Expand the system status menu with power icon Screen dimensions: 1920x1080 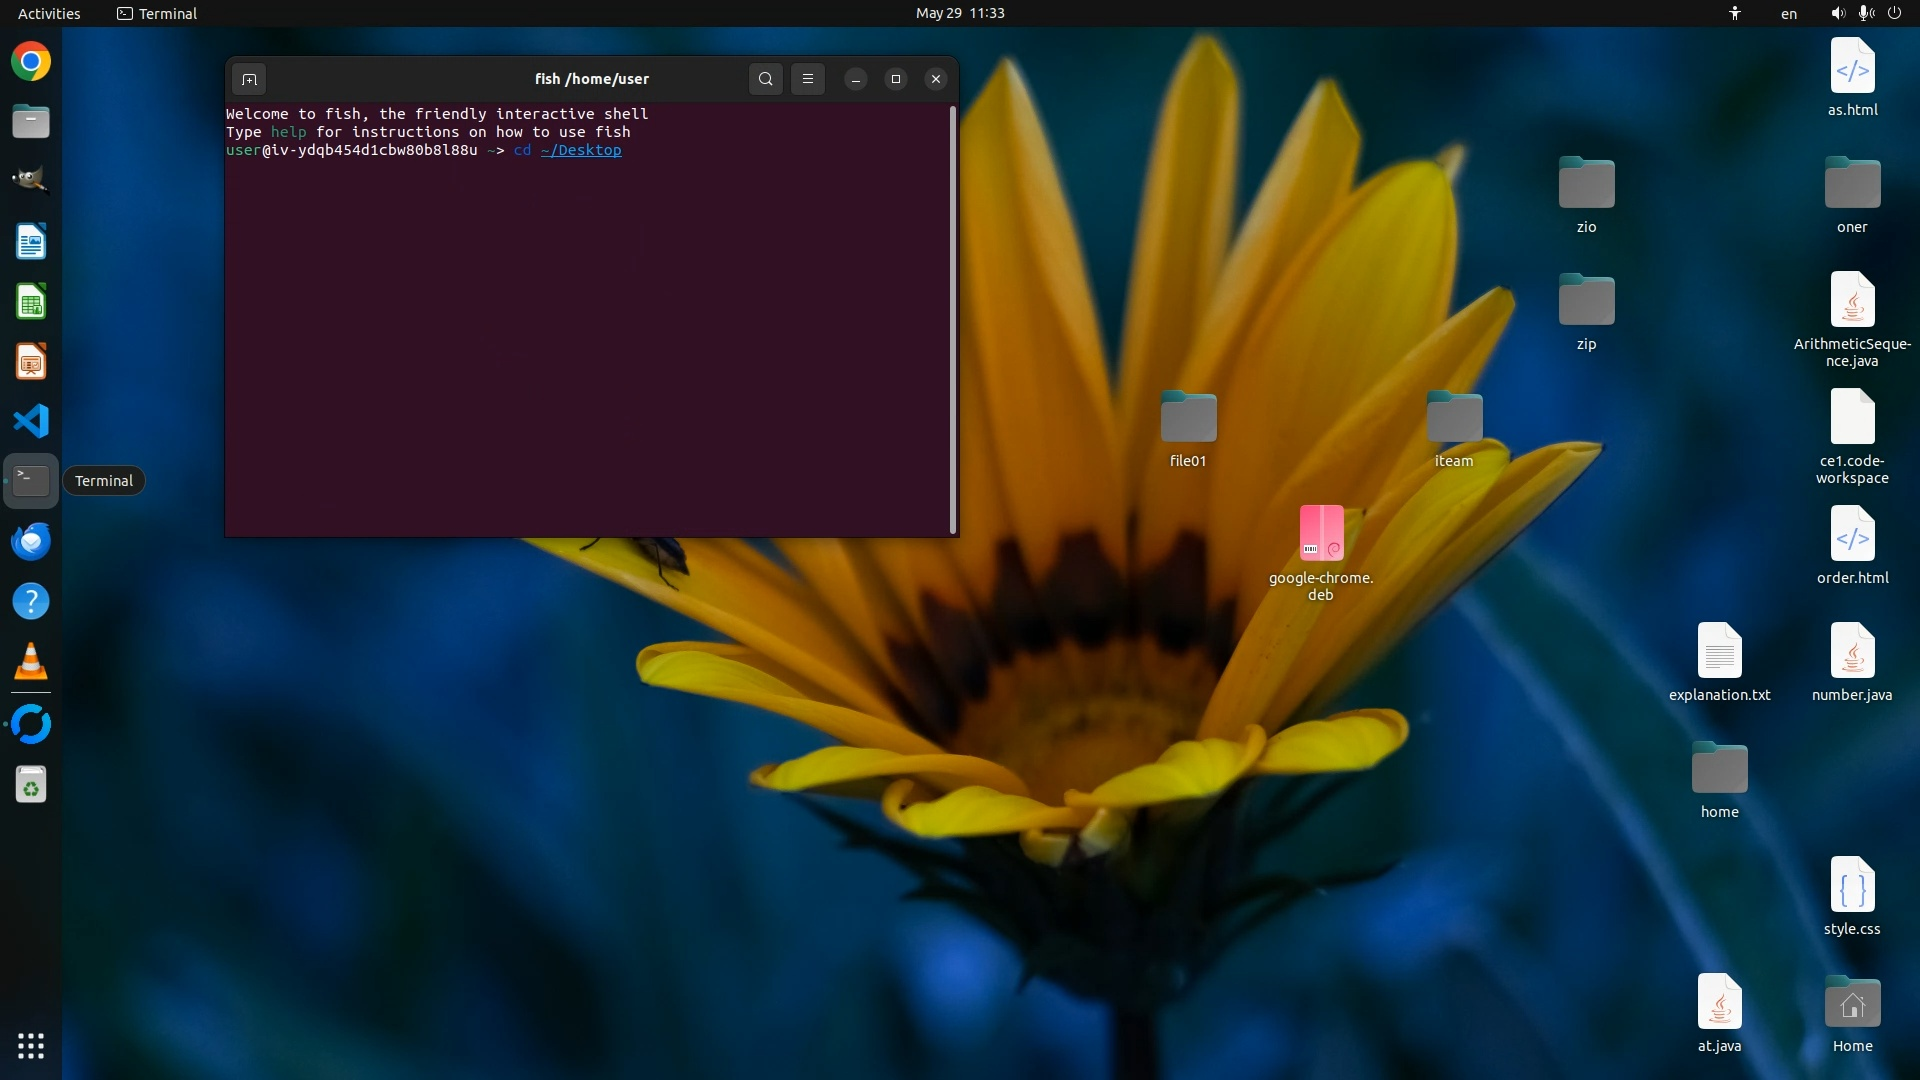(x=1894, y=13)
